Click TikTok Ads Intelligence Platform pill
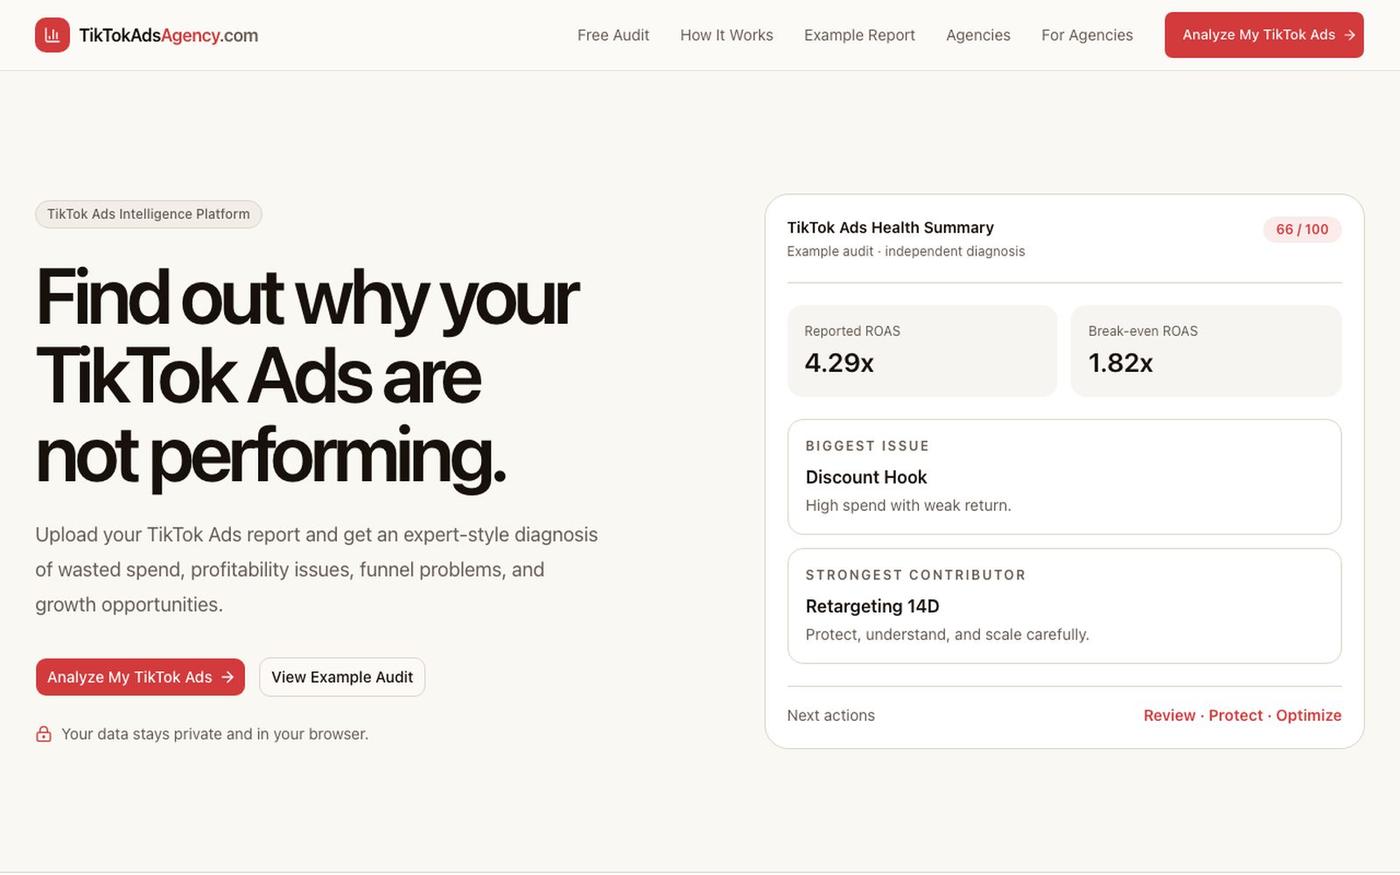The width and height of the screenshot is (1400, 875). click(148, 214)
